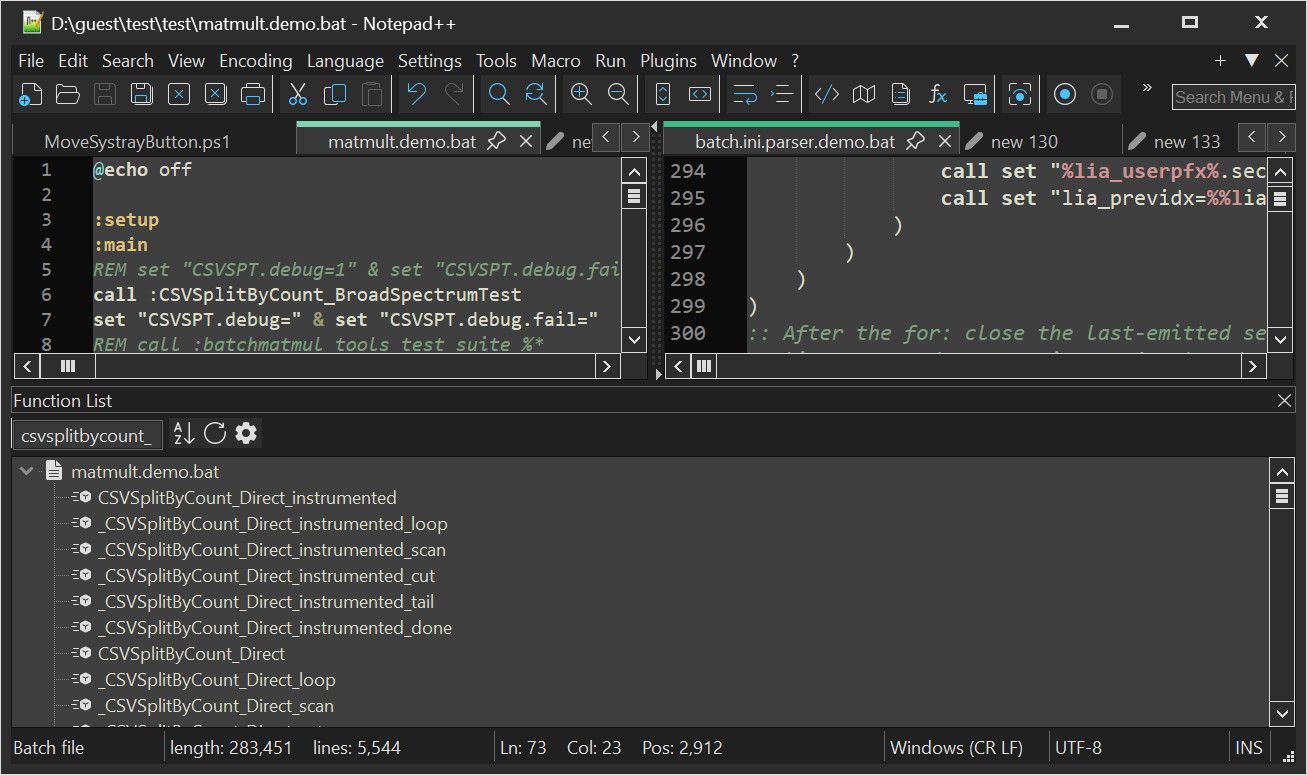Click the Windows (CR LF) status bar entry

pyautogui.click(x=956, y=748)
